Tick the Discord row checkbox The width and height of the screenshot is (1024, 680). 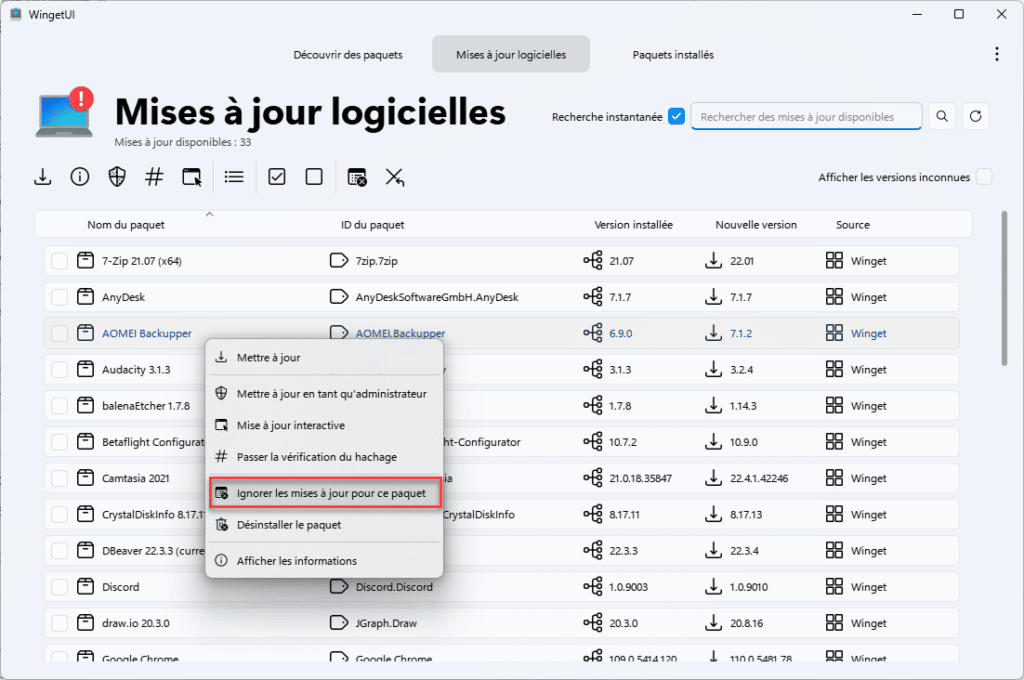coord(59,587)
